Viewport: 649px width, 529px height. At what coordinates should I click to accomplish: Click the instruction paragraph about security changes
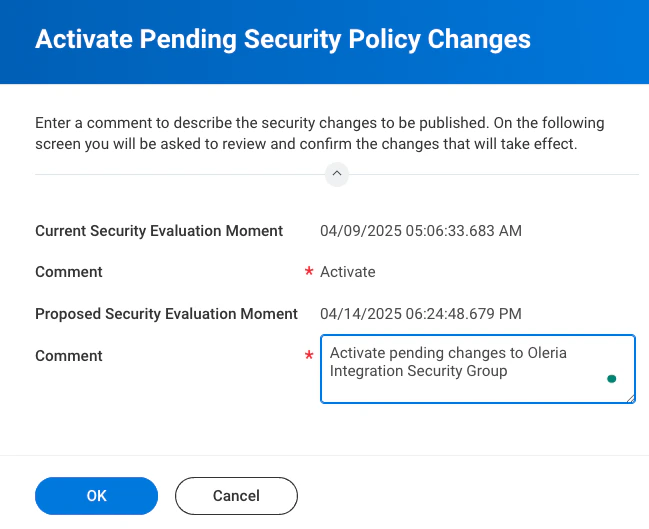[x=320, y=133]
